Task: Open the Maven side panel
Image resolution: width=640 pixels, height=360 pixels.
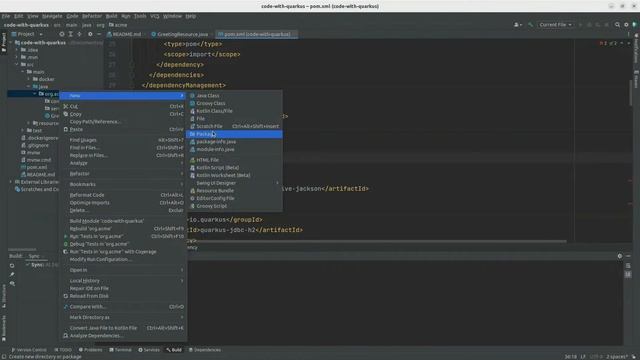Action: tap(636, 79)
